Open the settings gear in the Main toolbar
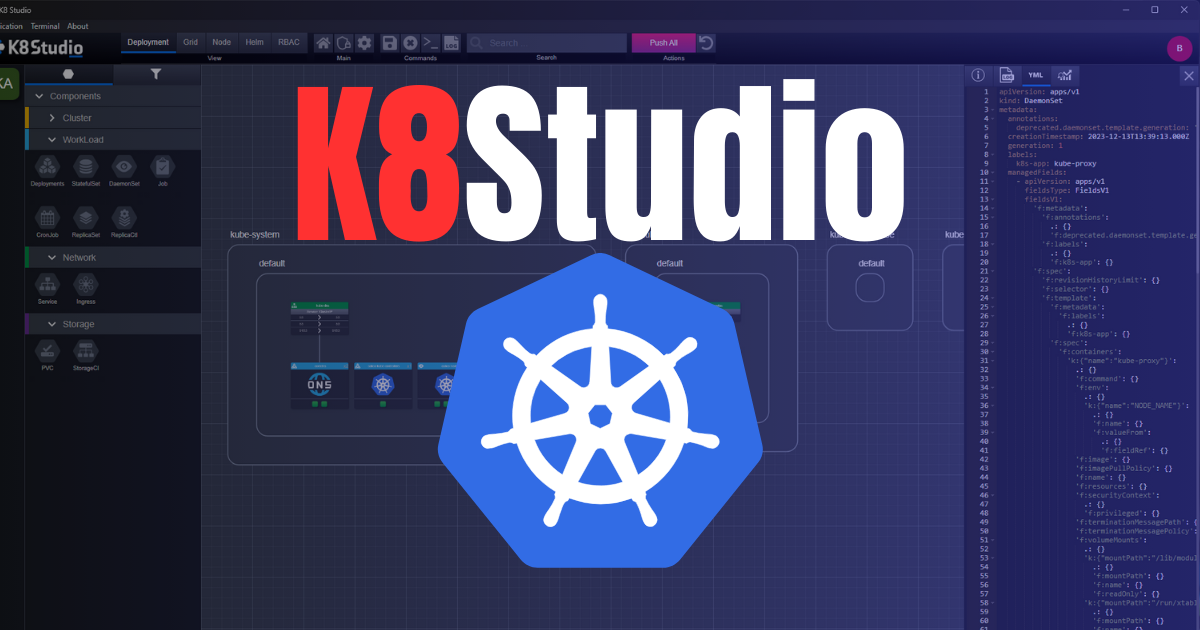Viewport: 1200px width, 630px height. (365, 42)
